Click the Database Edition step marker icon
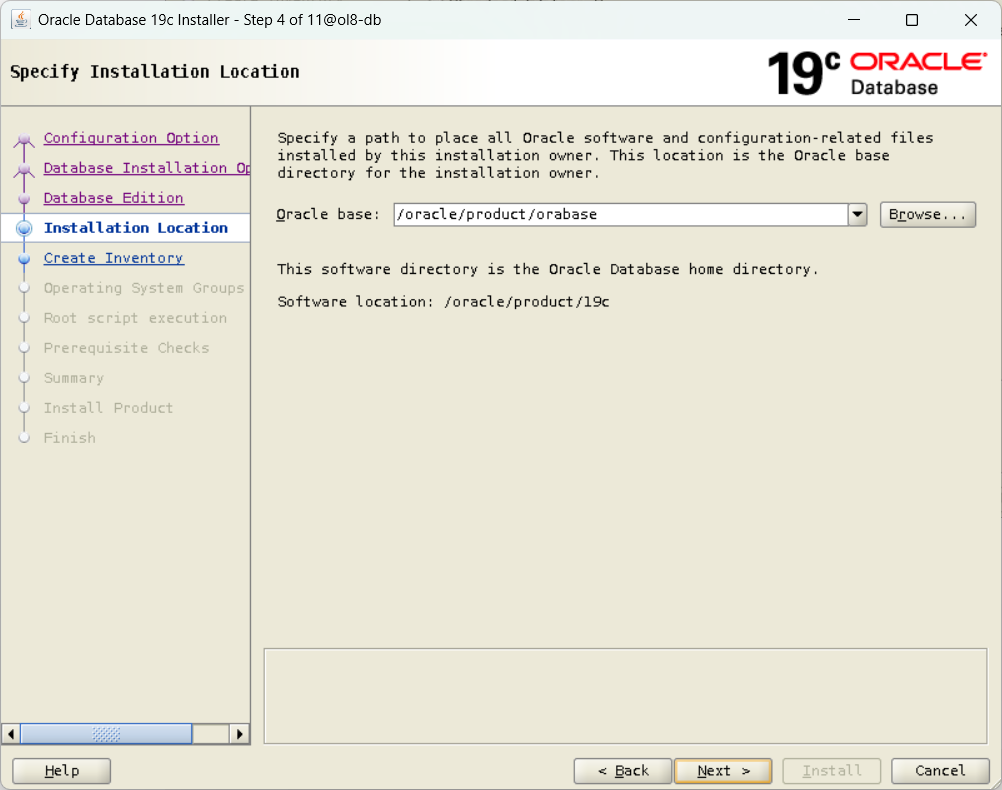 [24, 199]
